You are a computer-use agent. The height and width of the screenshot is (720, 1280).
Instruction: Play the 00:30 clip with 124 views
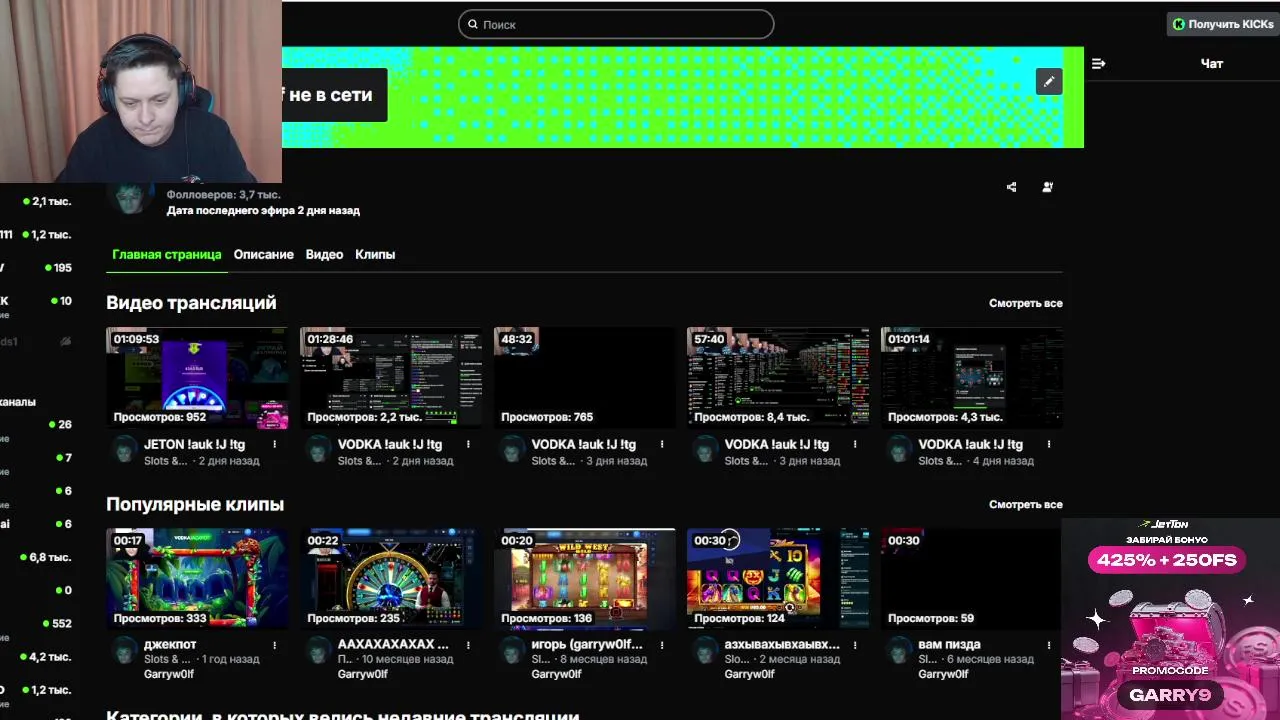tap(778, 579)
